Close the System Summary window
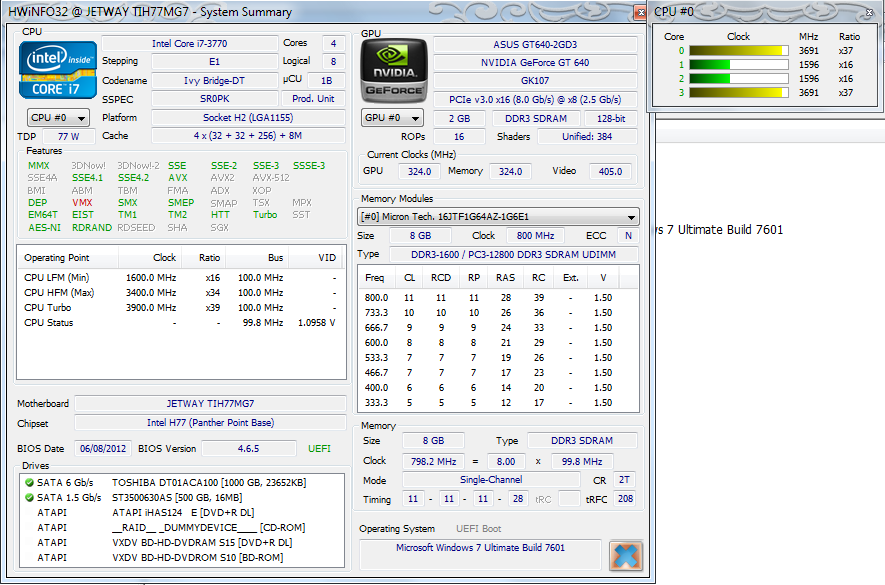Viewport: 885px width, 585px height. tap(641, 12)
